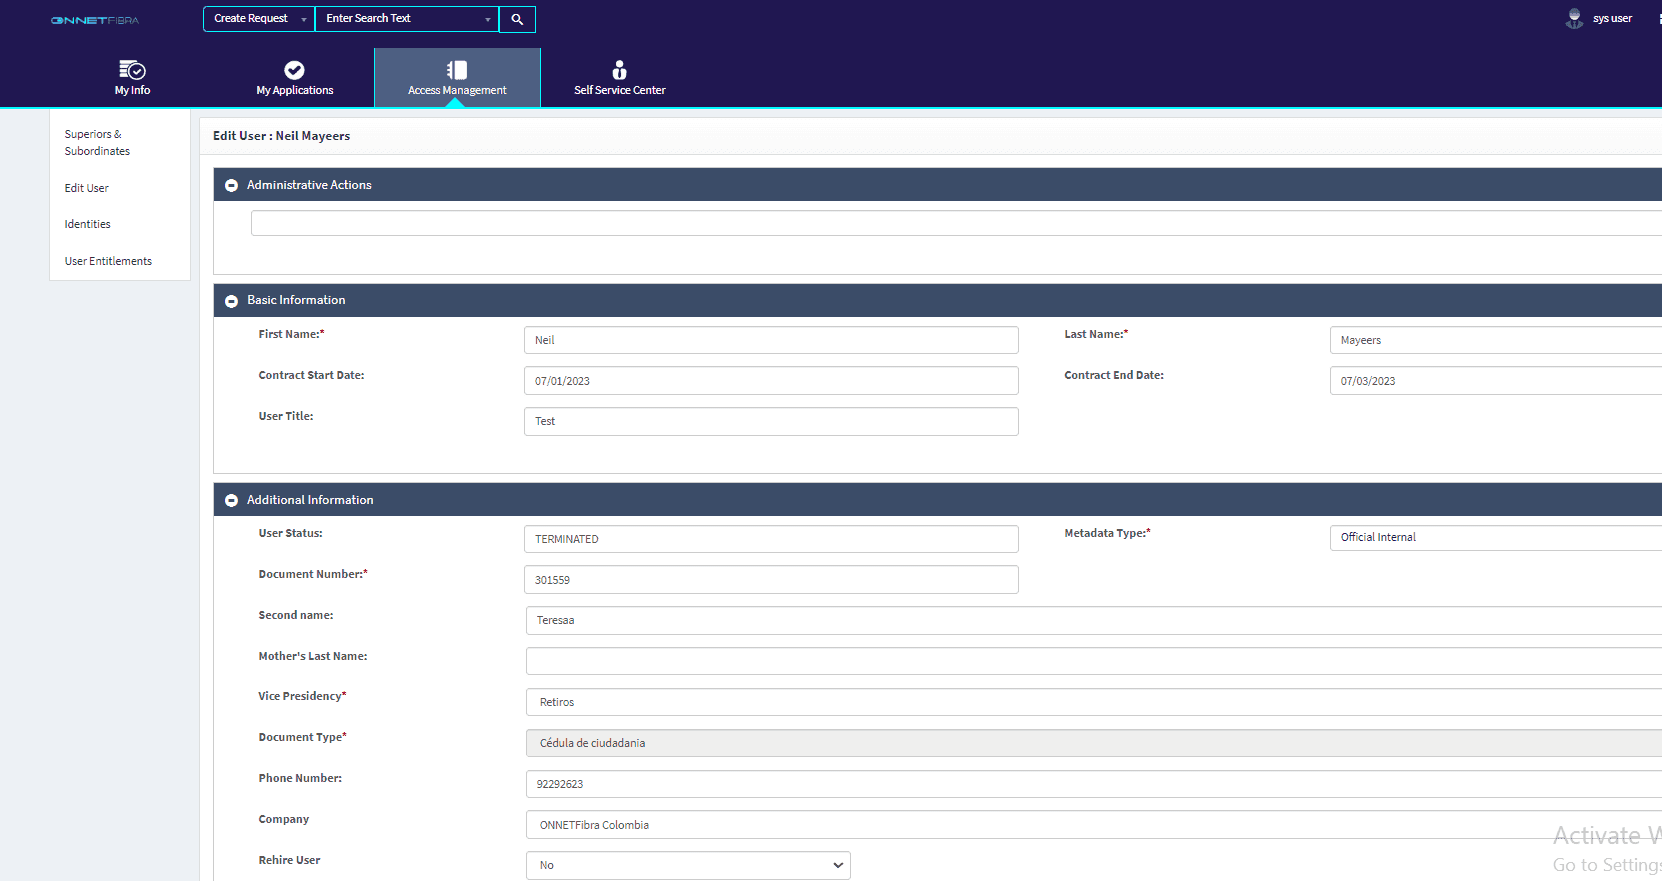Click Edit User in the sidebar

(x=87, y=188)
